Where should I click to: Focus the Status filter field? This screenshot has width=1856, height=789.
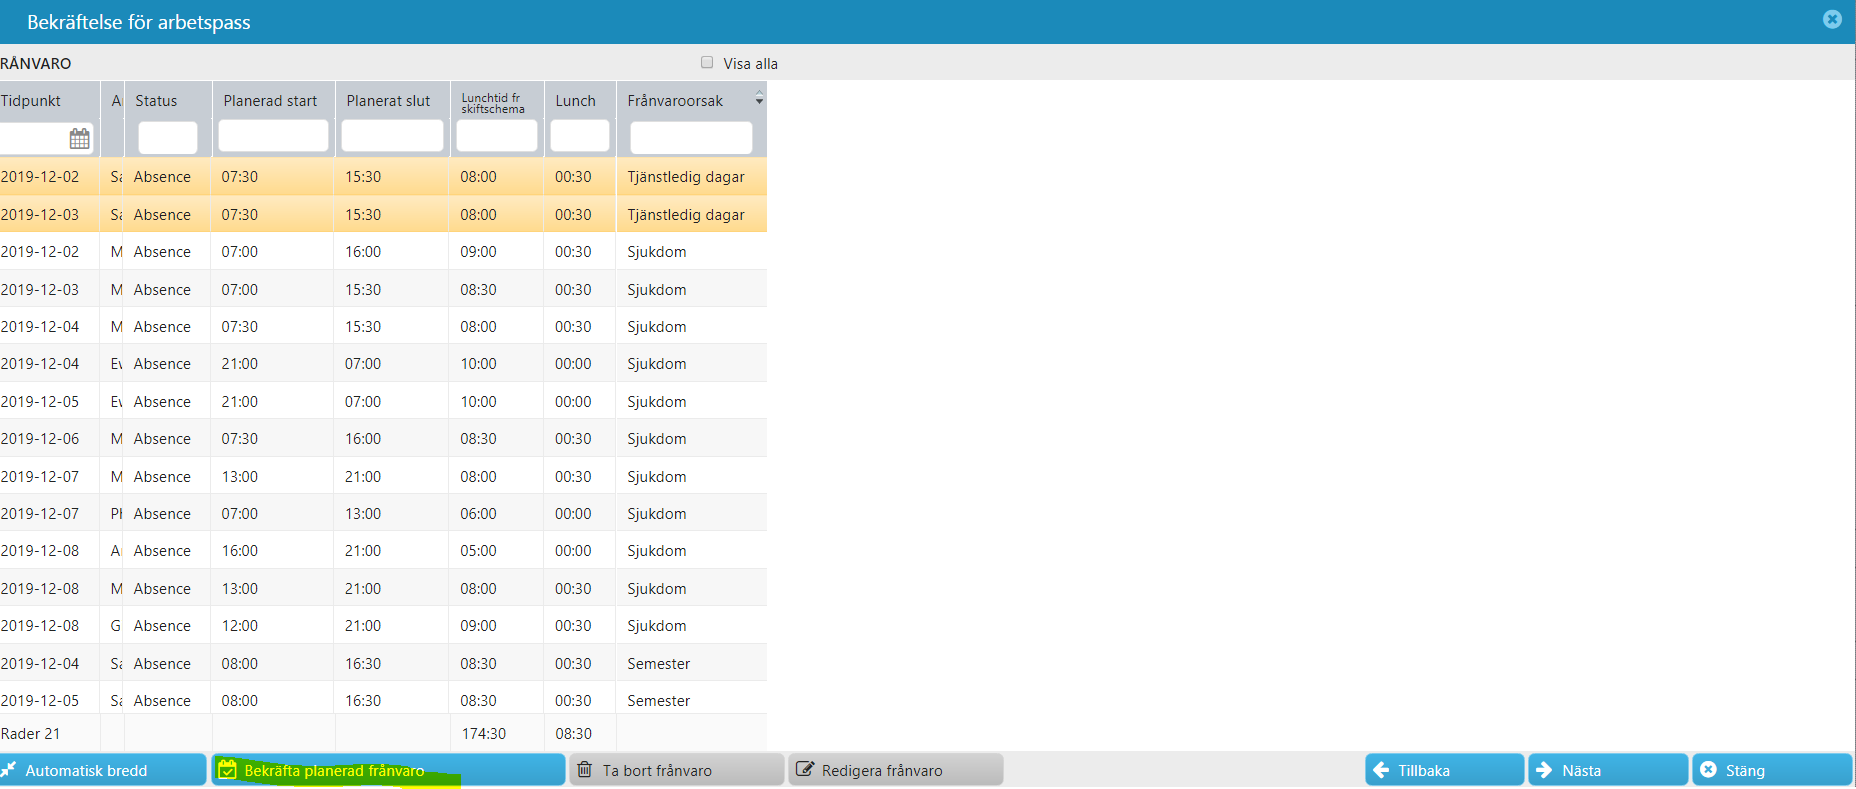tap(168, 137)
